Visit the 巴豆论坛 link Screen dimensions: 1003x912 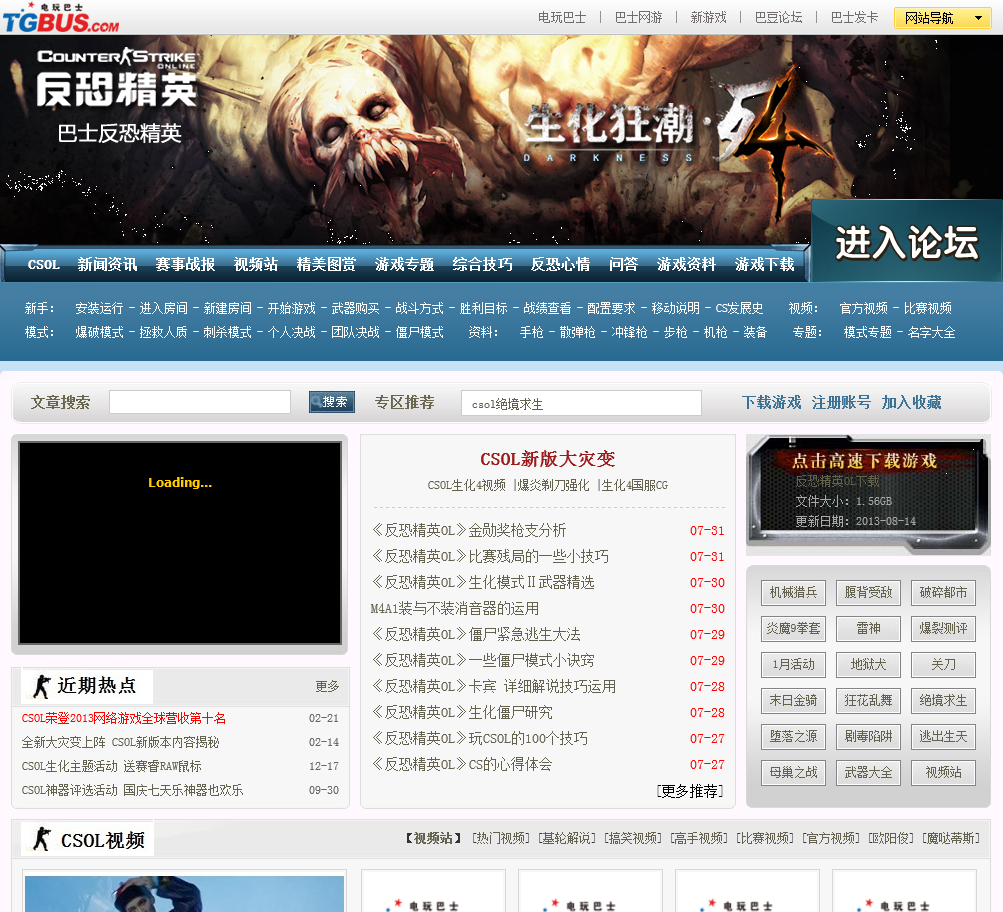click(778, 18)
